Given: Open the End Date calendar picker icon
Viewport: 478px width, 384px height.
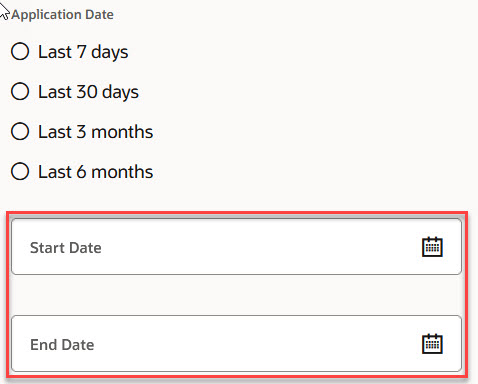Looking at the screenshot, I should tap(432, 344).
